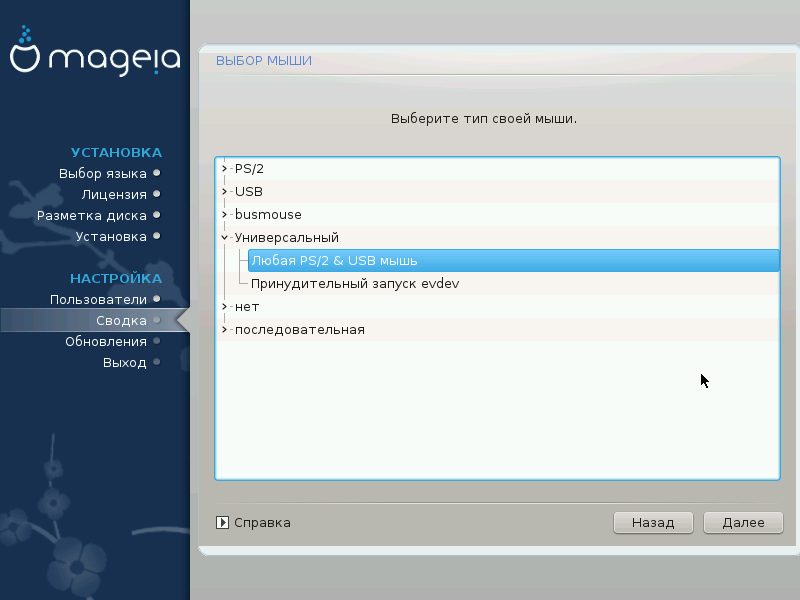Click the Назад button

(653, 522)
